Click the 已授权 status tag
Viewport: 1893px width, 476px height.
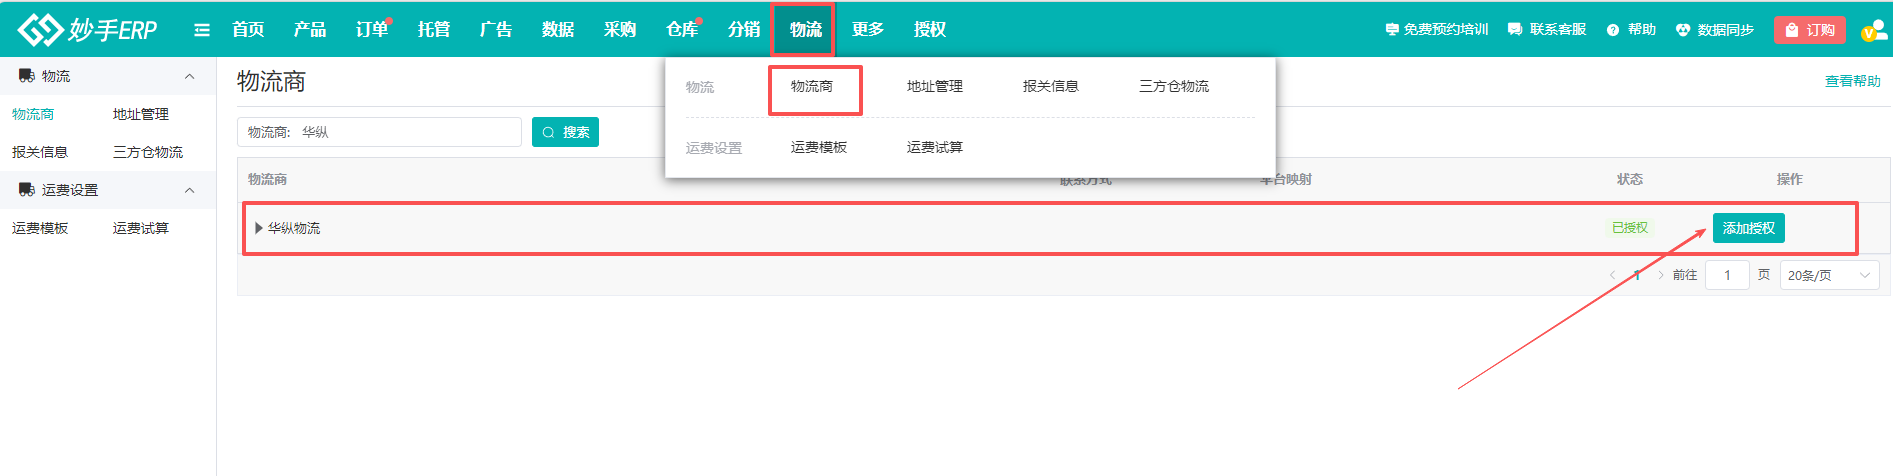coord(1630,228)
